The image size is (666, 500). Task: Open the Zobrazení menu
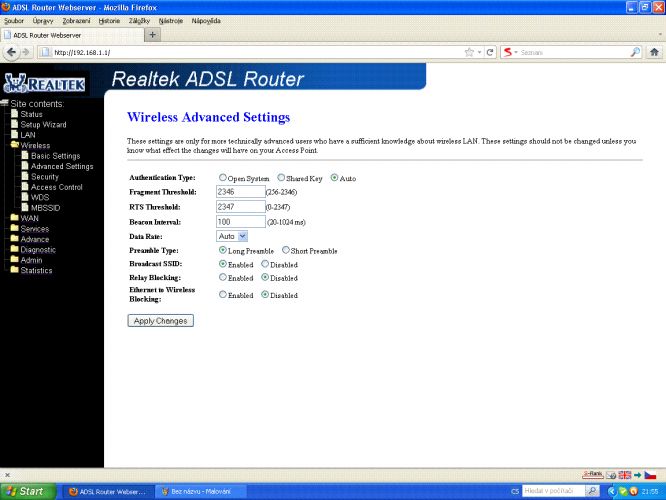tap(76, 21)
